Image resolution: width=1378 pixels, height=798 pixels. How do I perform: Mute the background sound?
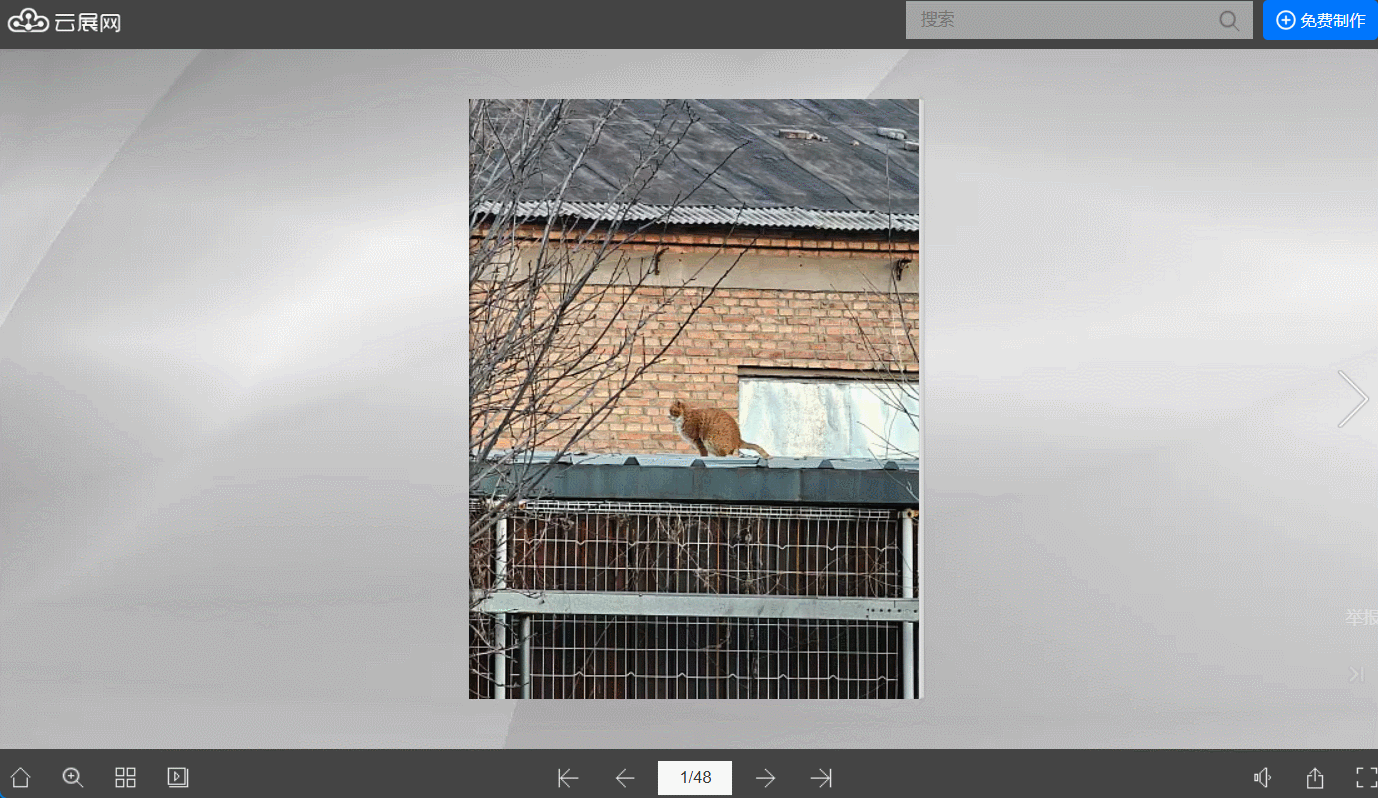pos(1263,778)
